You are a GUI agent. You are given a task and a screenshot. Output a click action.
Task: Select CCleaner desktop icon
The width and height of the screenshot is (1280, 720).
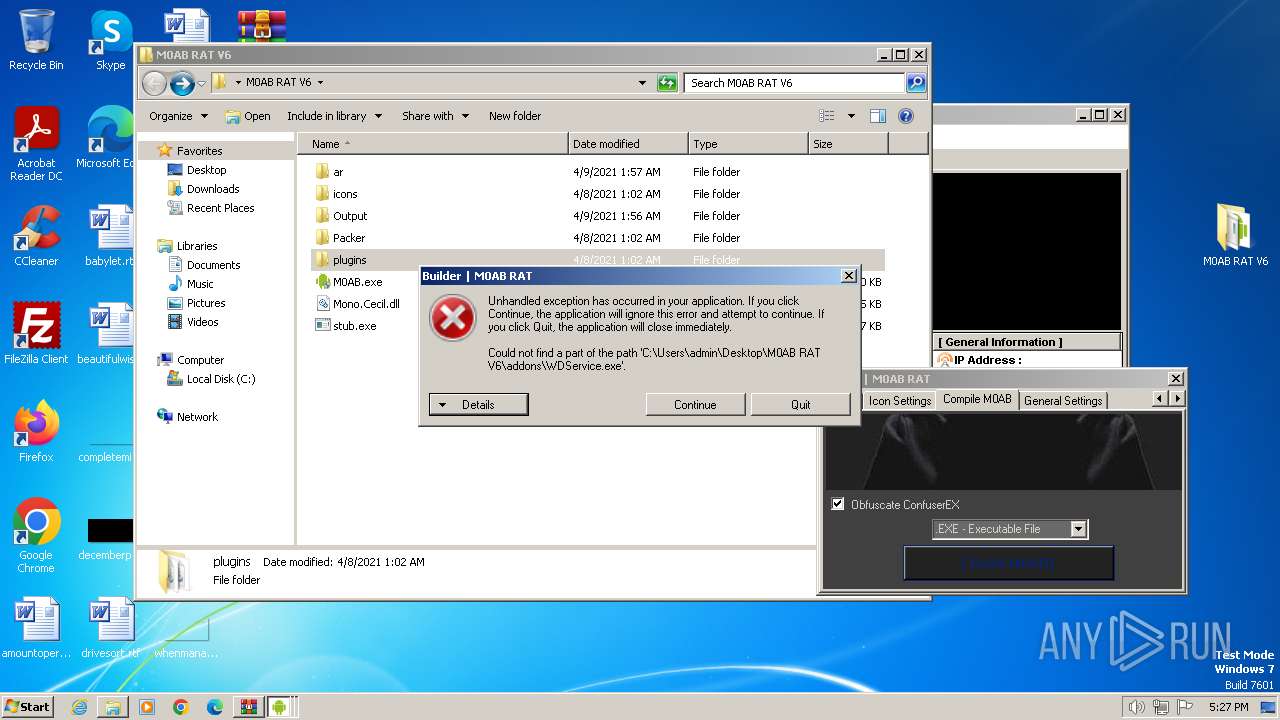click(x=36, y=236)
